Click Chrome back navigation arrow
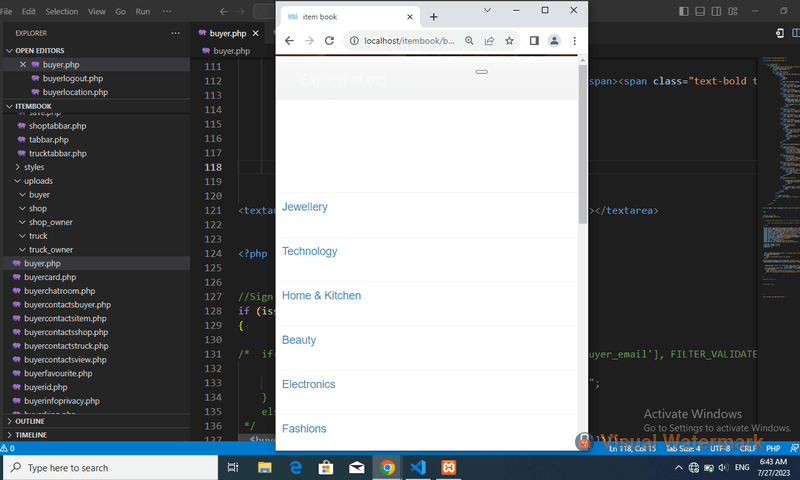This screenshot has width=800, height=480. tap(289, 41)
